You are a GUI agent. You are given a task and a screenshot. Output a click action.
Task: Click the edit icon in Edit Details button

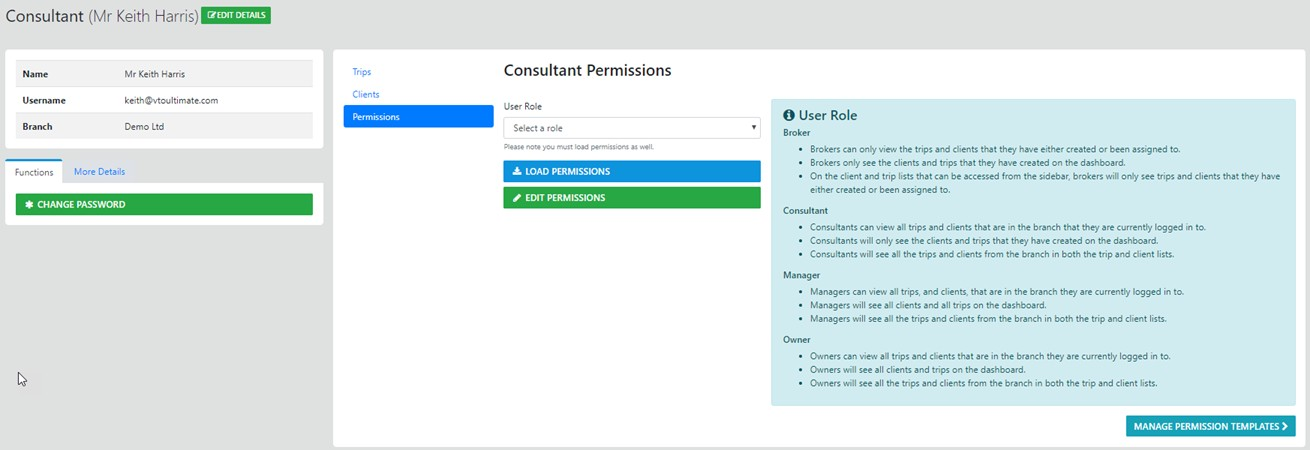pos(211,16)
